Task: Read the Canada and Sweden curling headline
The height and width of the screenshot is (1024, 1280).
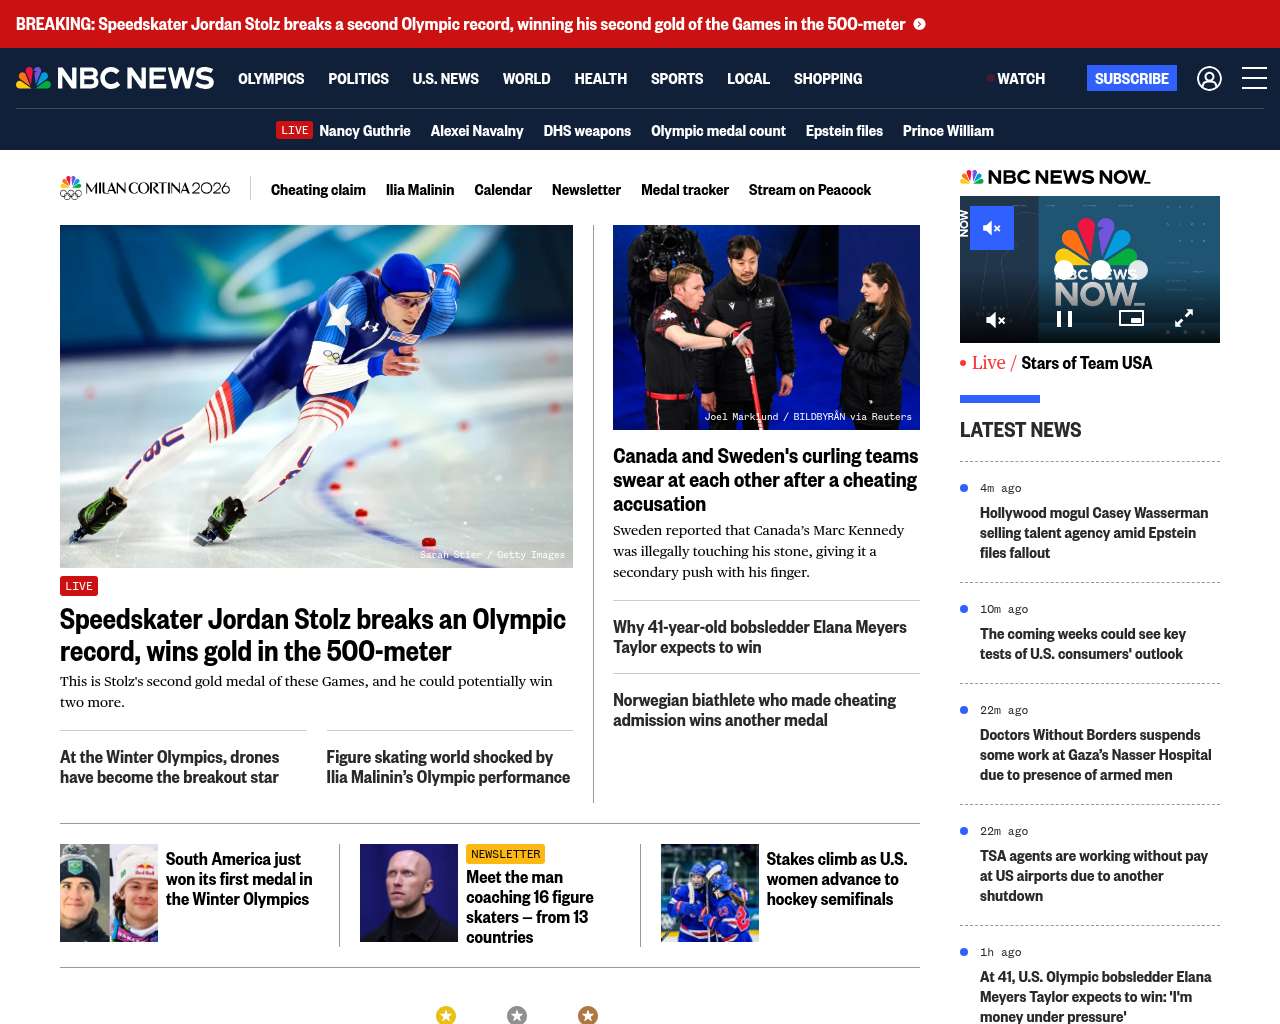Action: (765, 480)
